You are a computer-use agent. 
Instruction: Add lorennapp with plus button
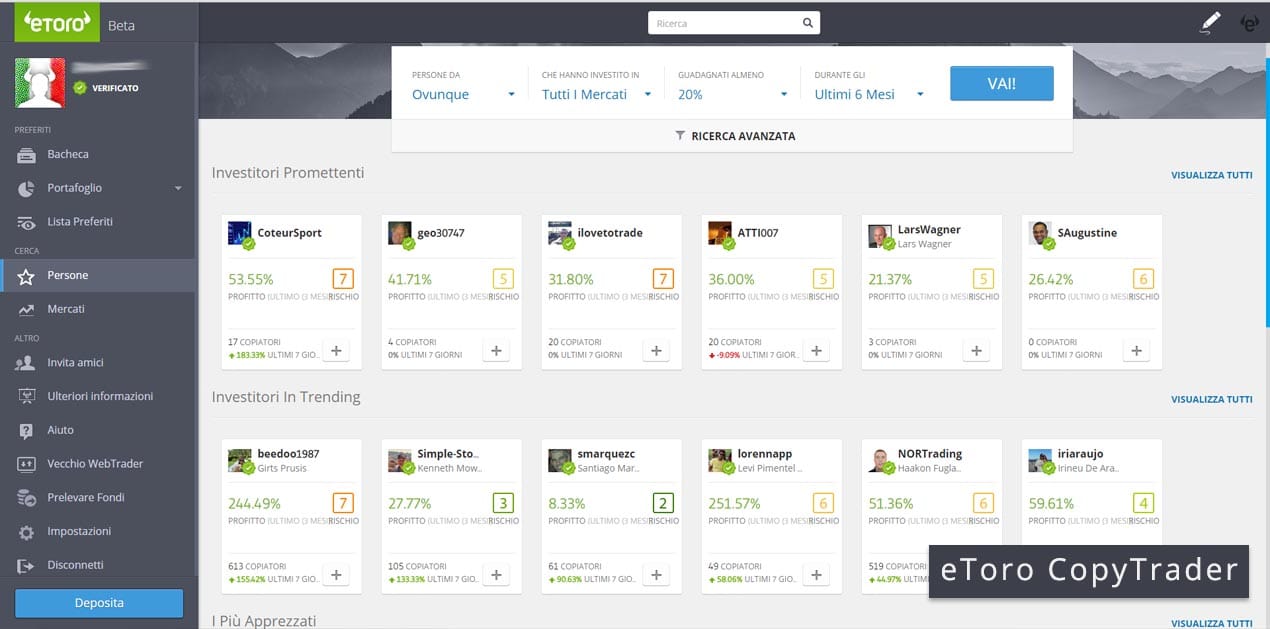click(x=816, y=575)
